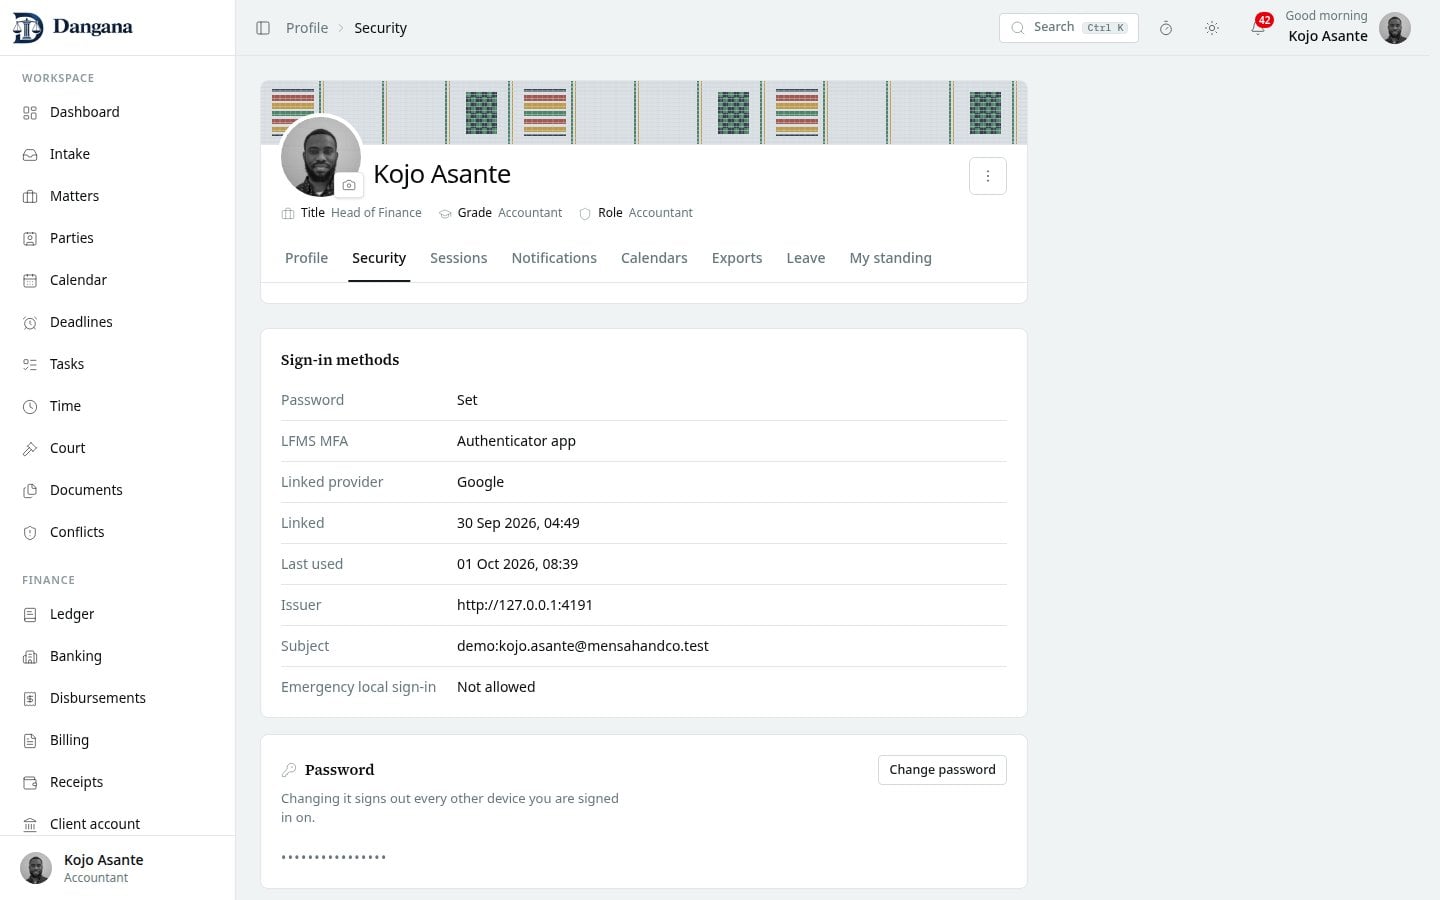Click the Dangana logo
The height and width of the screenshot is (900, 1440).
point(72,28)
